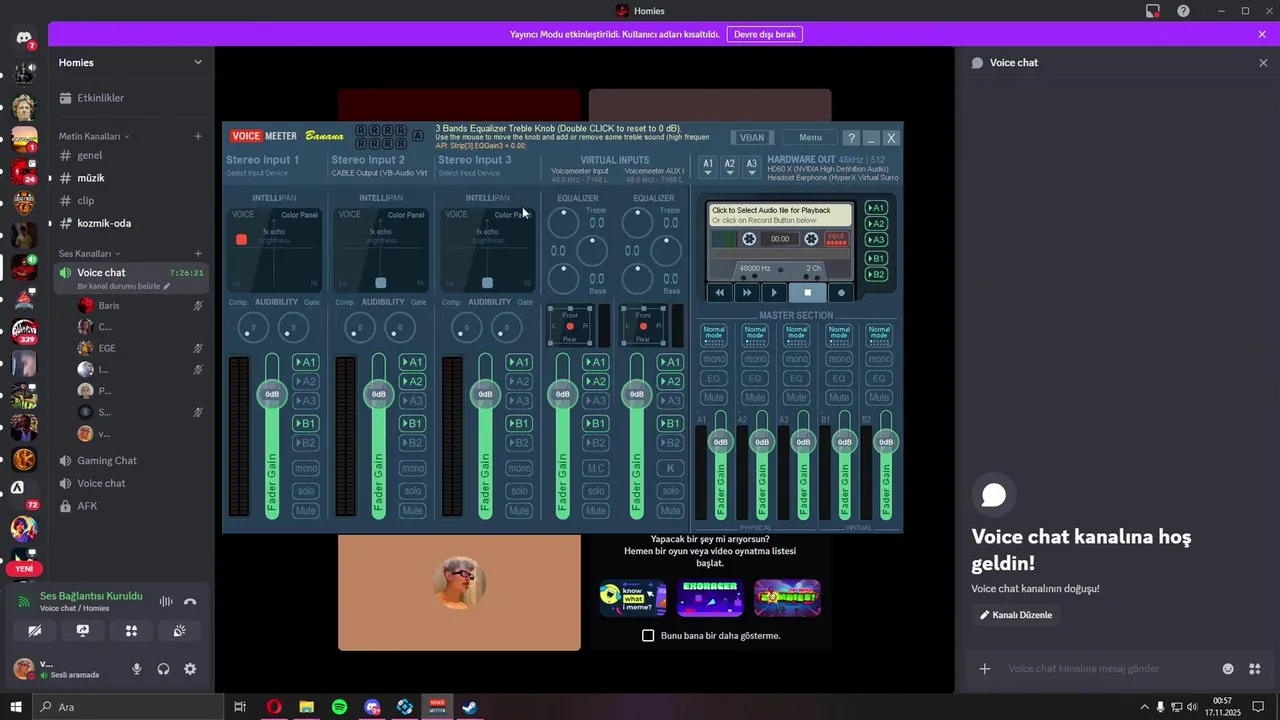This screenshot has height=720, width=1280.
Task: Select audio file for playback on cassette
Action: click(781, 215)
